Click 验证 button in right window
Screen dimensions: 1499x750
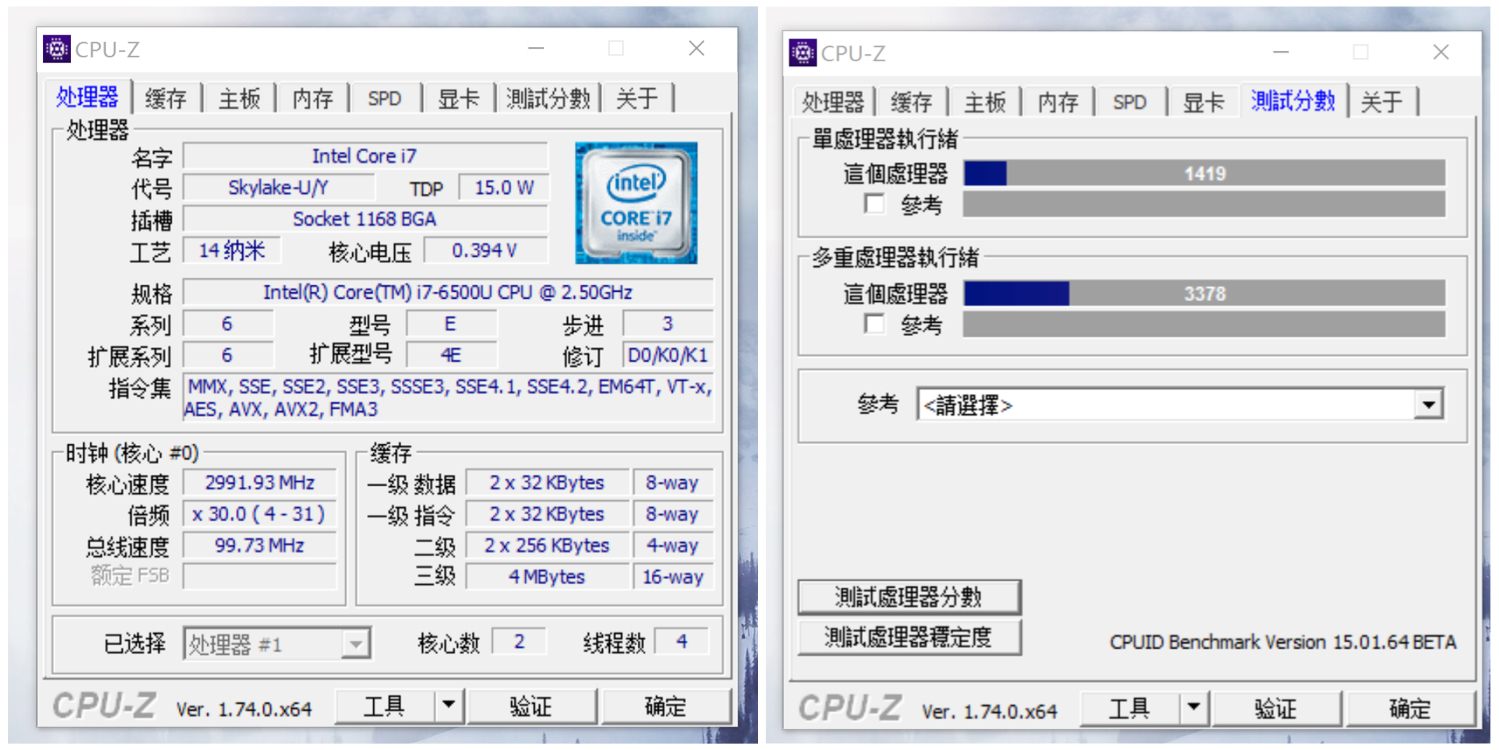click(x=1276, y=709)
